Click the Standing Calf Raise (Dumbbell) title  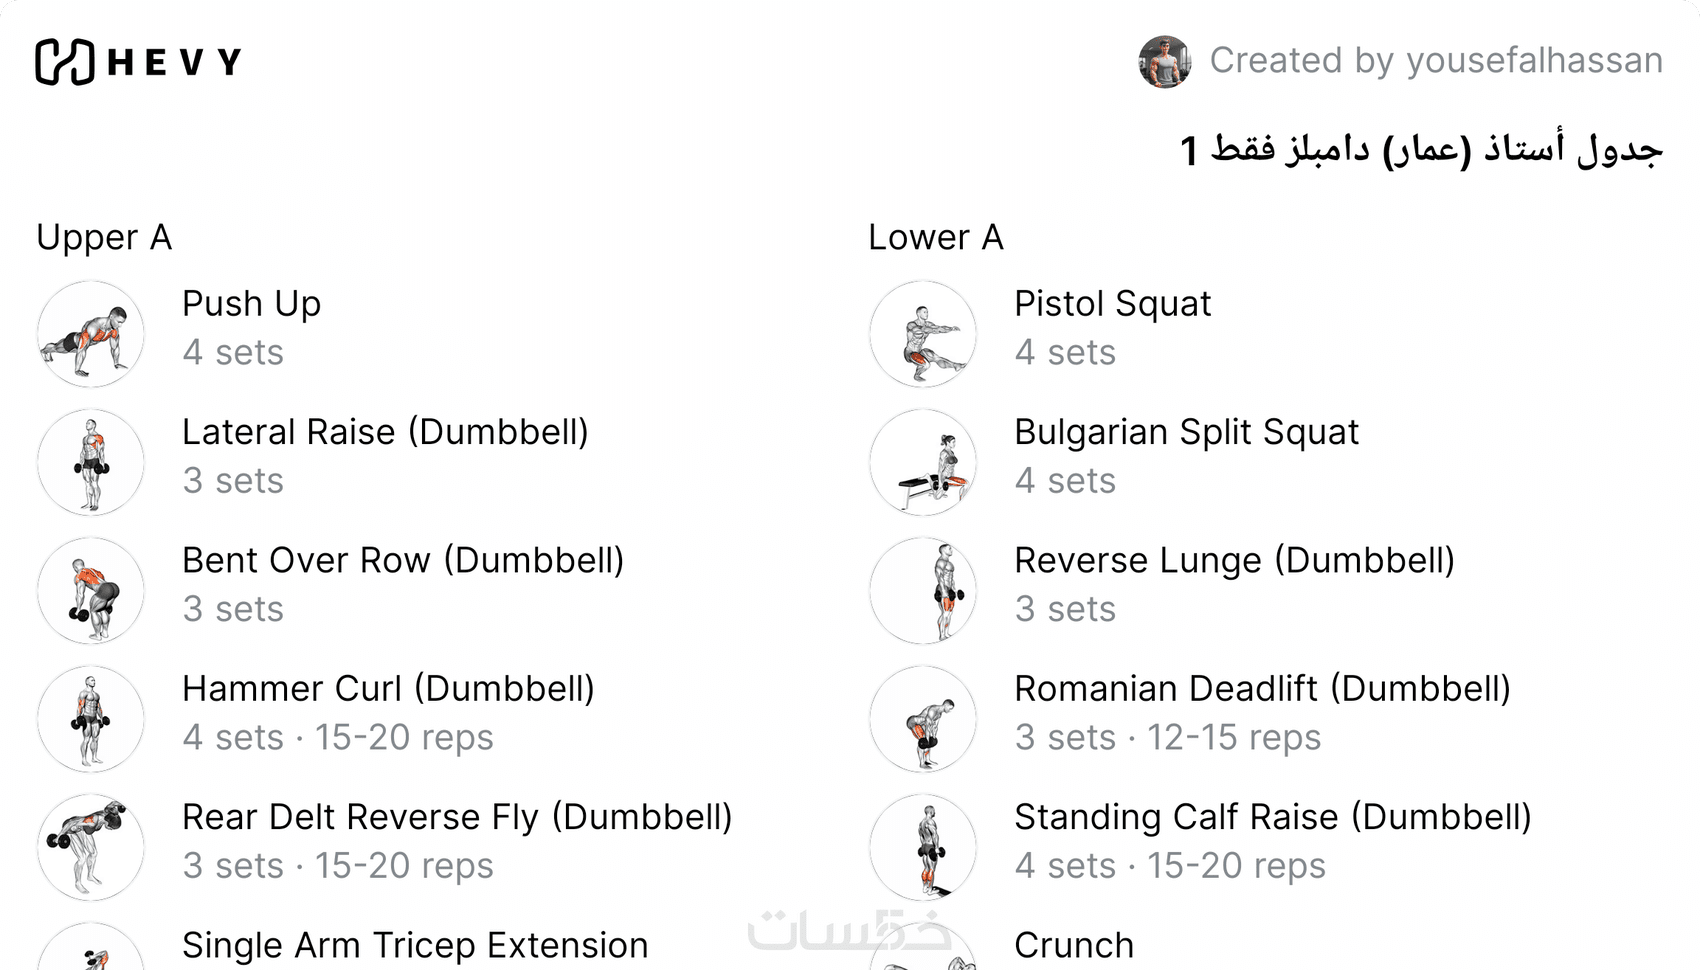(x=1272, y=817)
